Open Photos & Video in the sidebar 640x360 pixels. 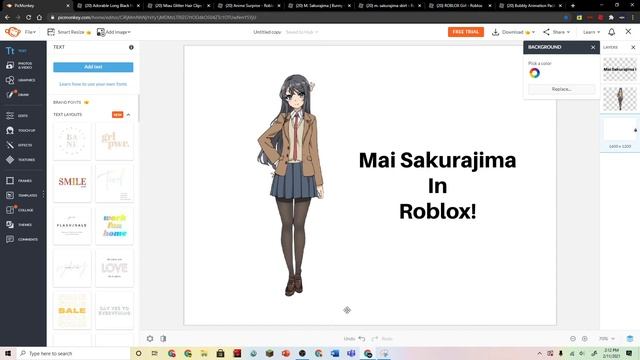tap(19, 65)
